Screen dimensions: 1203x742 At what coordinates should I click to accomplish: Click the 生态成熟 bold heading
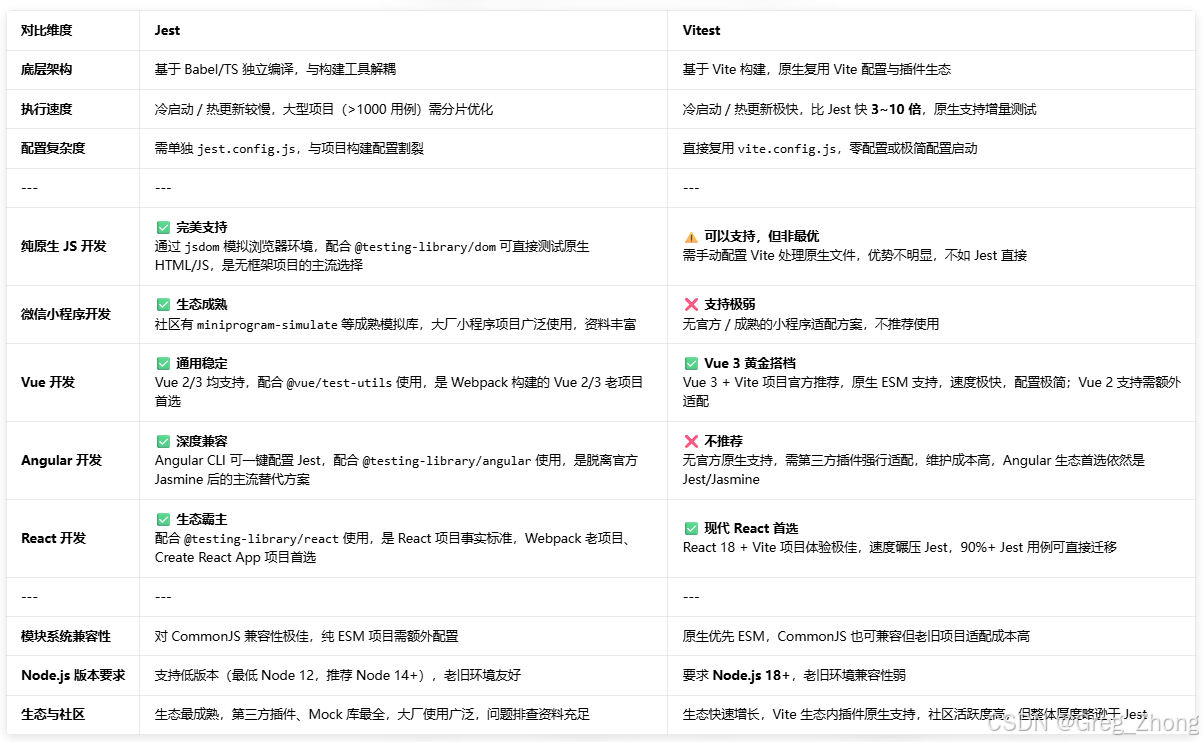click(x=202, y=305)
